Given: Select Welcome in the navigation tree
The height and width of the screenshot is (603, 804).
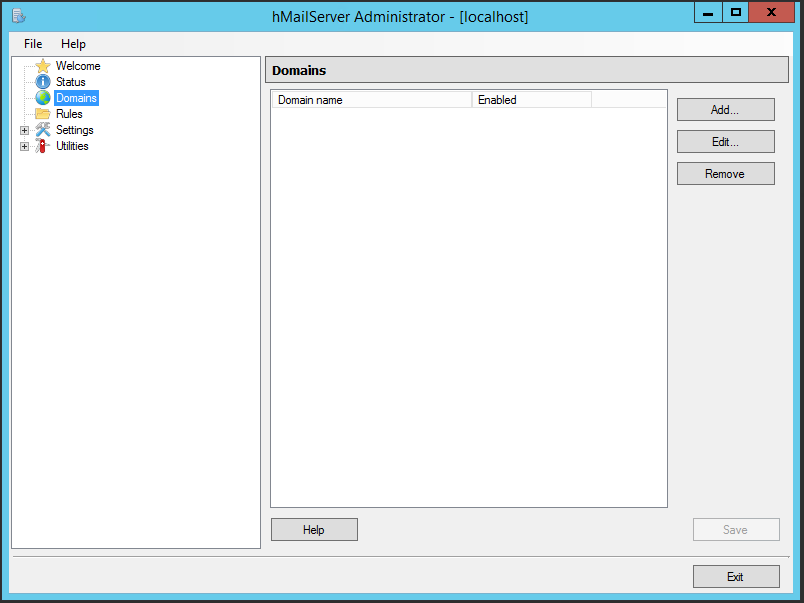Looking at the screenshot, I should click(78, 66).
